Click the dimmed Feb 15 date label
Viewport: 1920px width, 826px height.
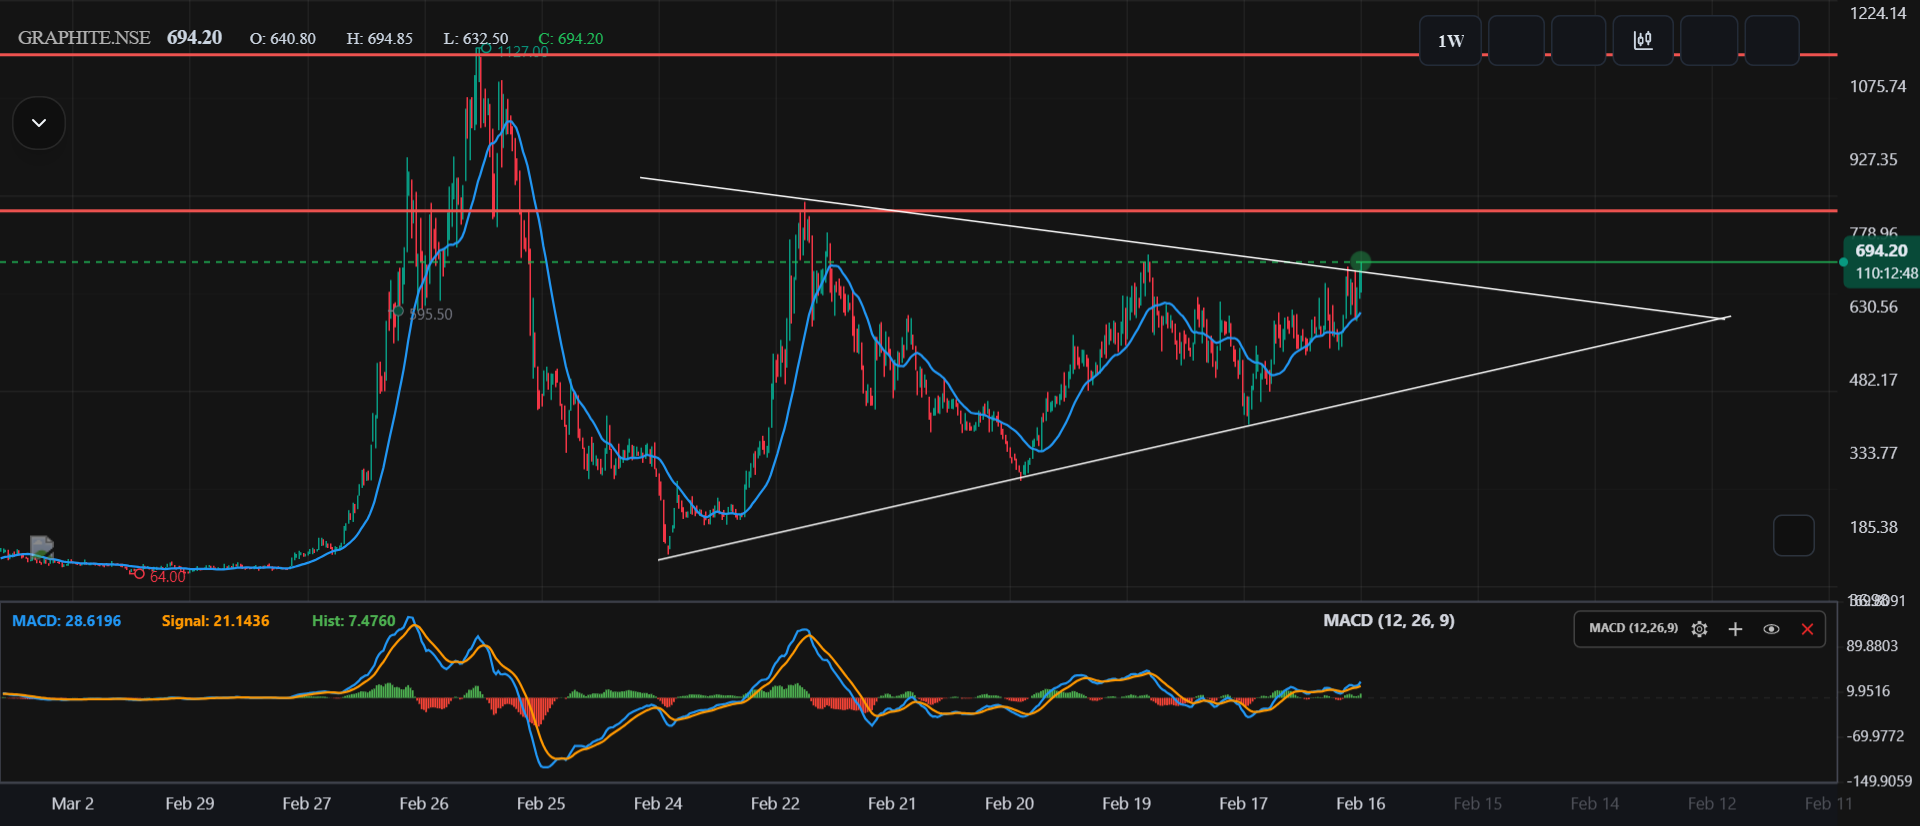[1477, 804]
